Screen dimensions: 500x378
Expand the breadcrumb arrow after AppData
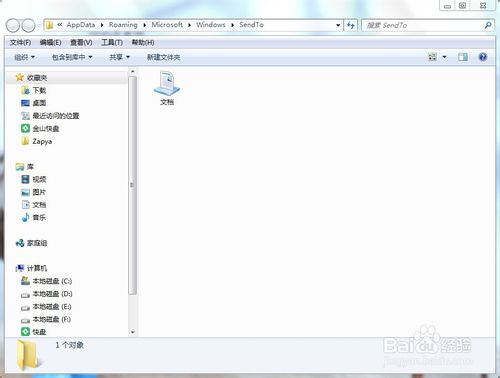point(102,25)
